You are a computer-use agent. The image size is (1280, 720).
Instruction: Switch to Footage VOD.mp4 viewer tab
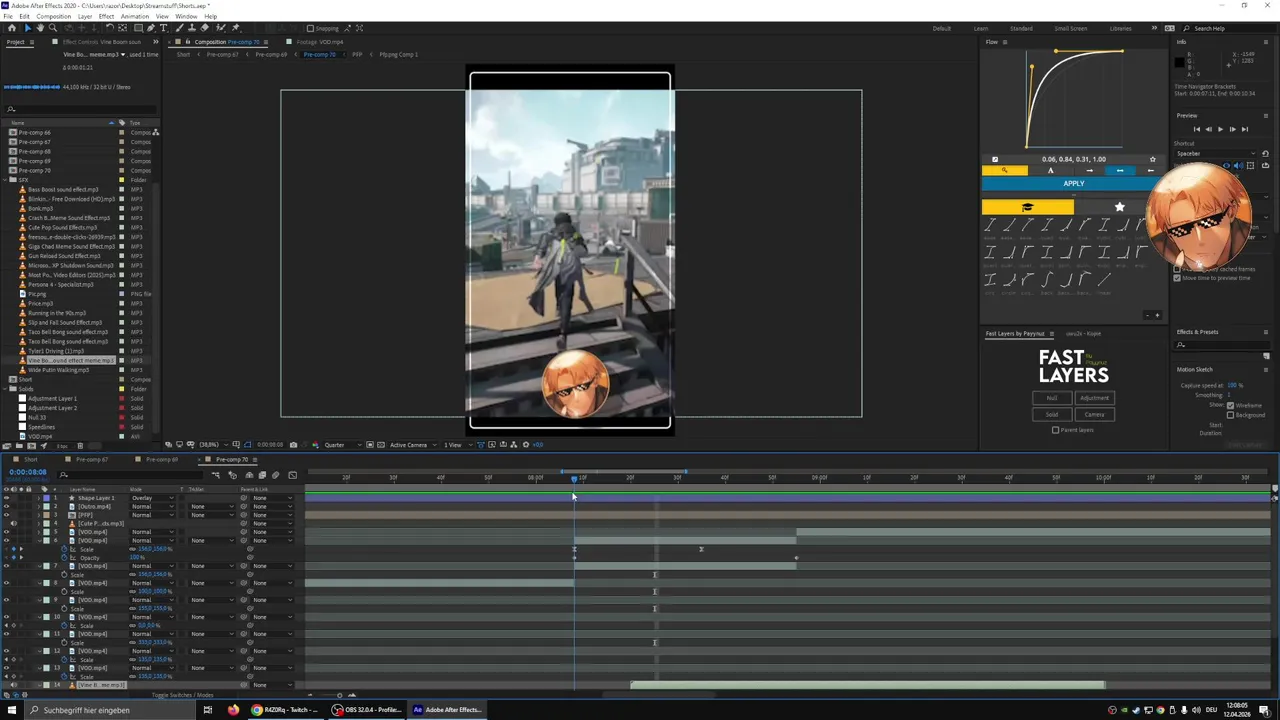coord(320,42)
